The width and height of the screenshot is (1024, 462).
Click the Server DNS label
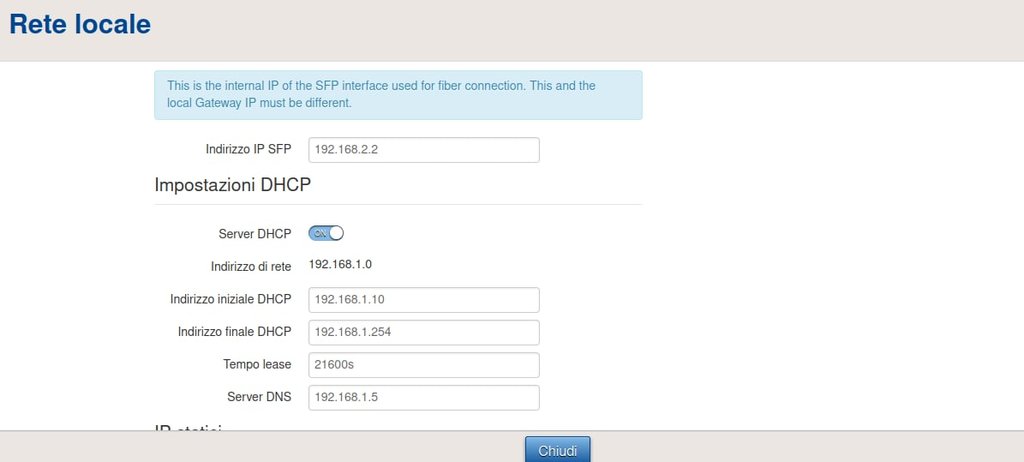click(259, 397)
